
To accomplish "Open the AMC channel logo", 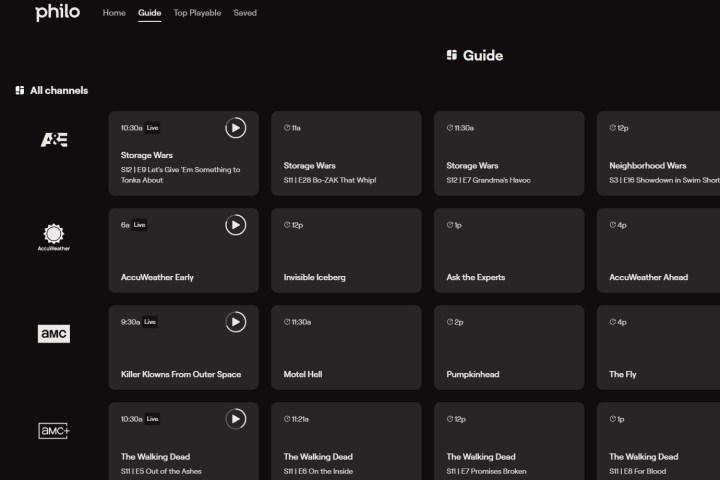I will click(x=54, y=334).
